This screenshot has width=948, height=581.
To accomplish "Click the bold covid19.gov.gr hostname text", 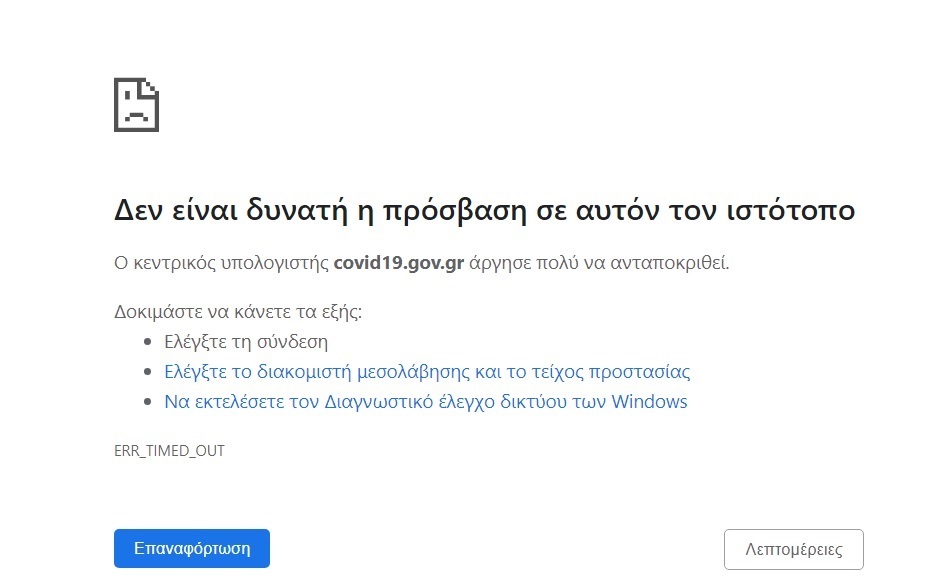I will click(x=398, y=262).
